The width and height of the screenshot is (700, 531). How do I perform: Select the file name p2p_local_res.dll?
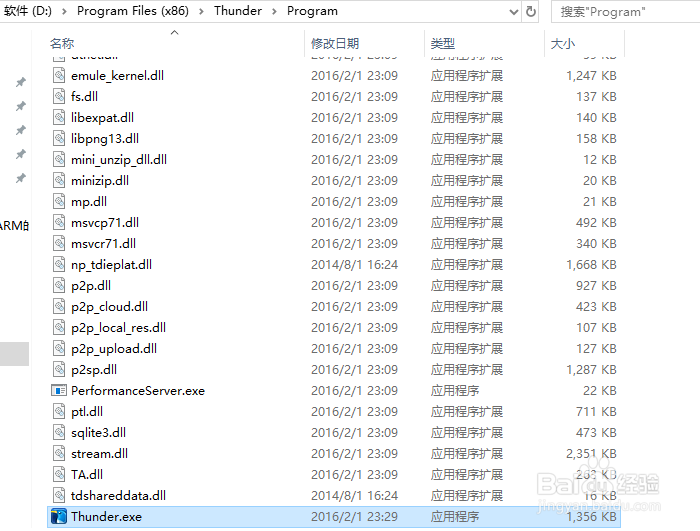(x=118, y=327)
